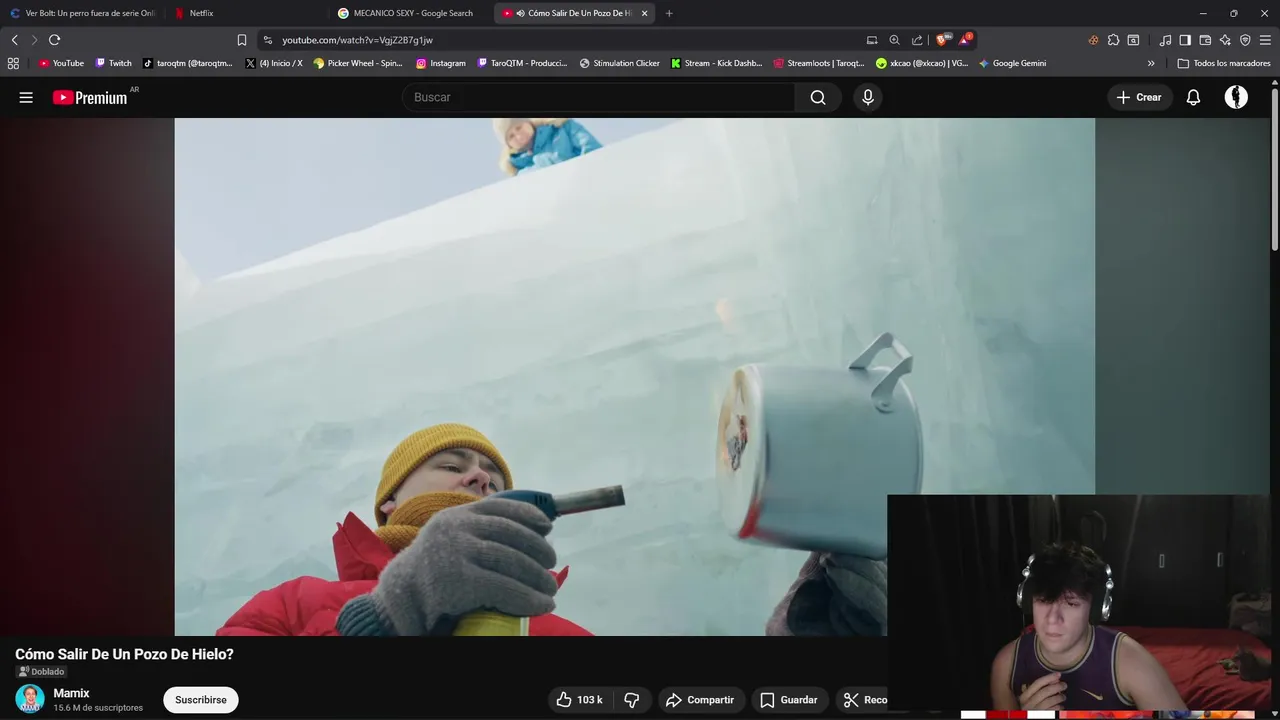This screenshot has height=720, width=1280.
Task: Click the Doblado dubbed badge
Action: point(41,671)
